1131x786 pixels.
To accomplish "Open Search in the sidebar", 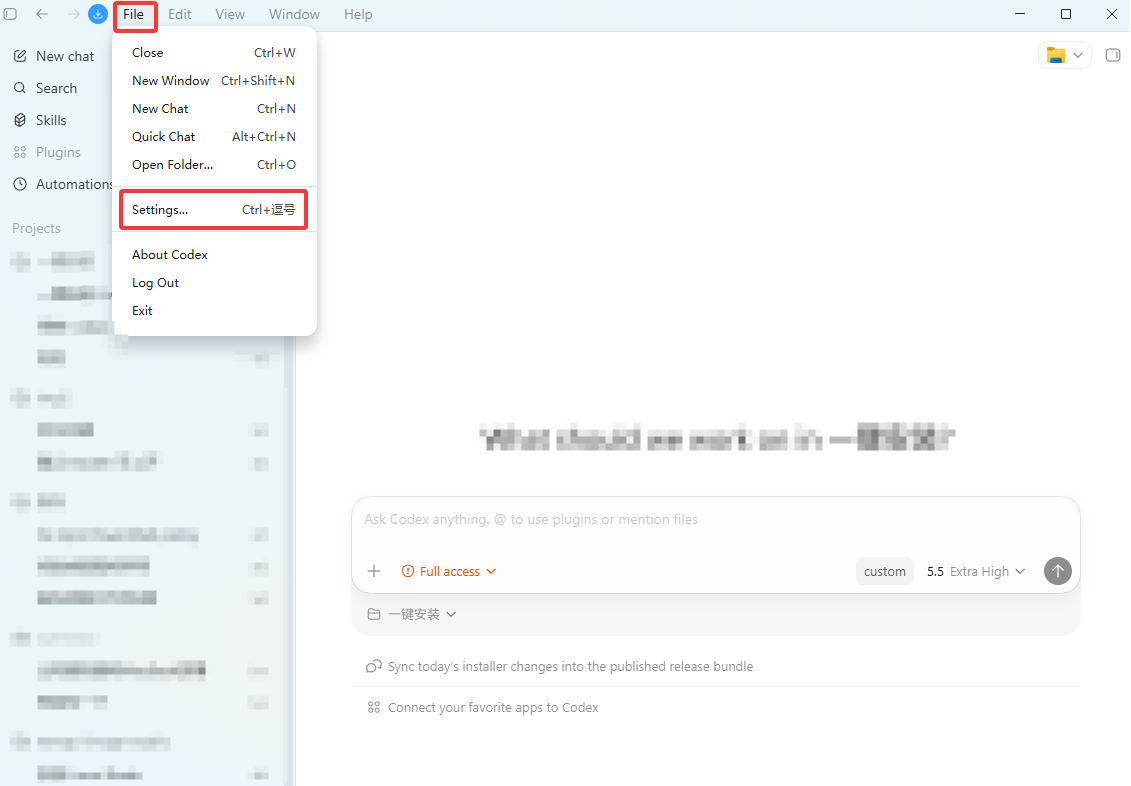I will coord(45,88).
